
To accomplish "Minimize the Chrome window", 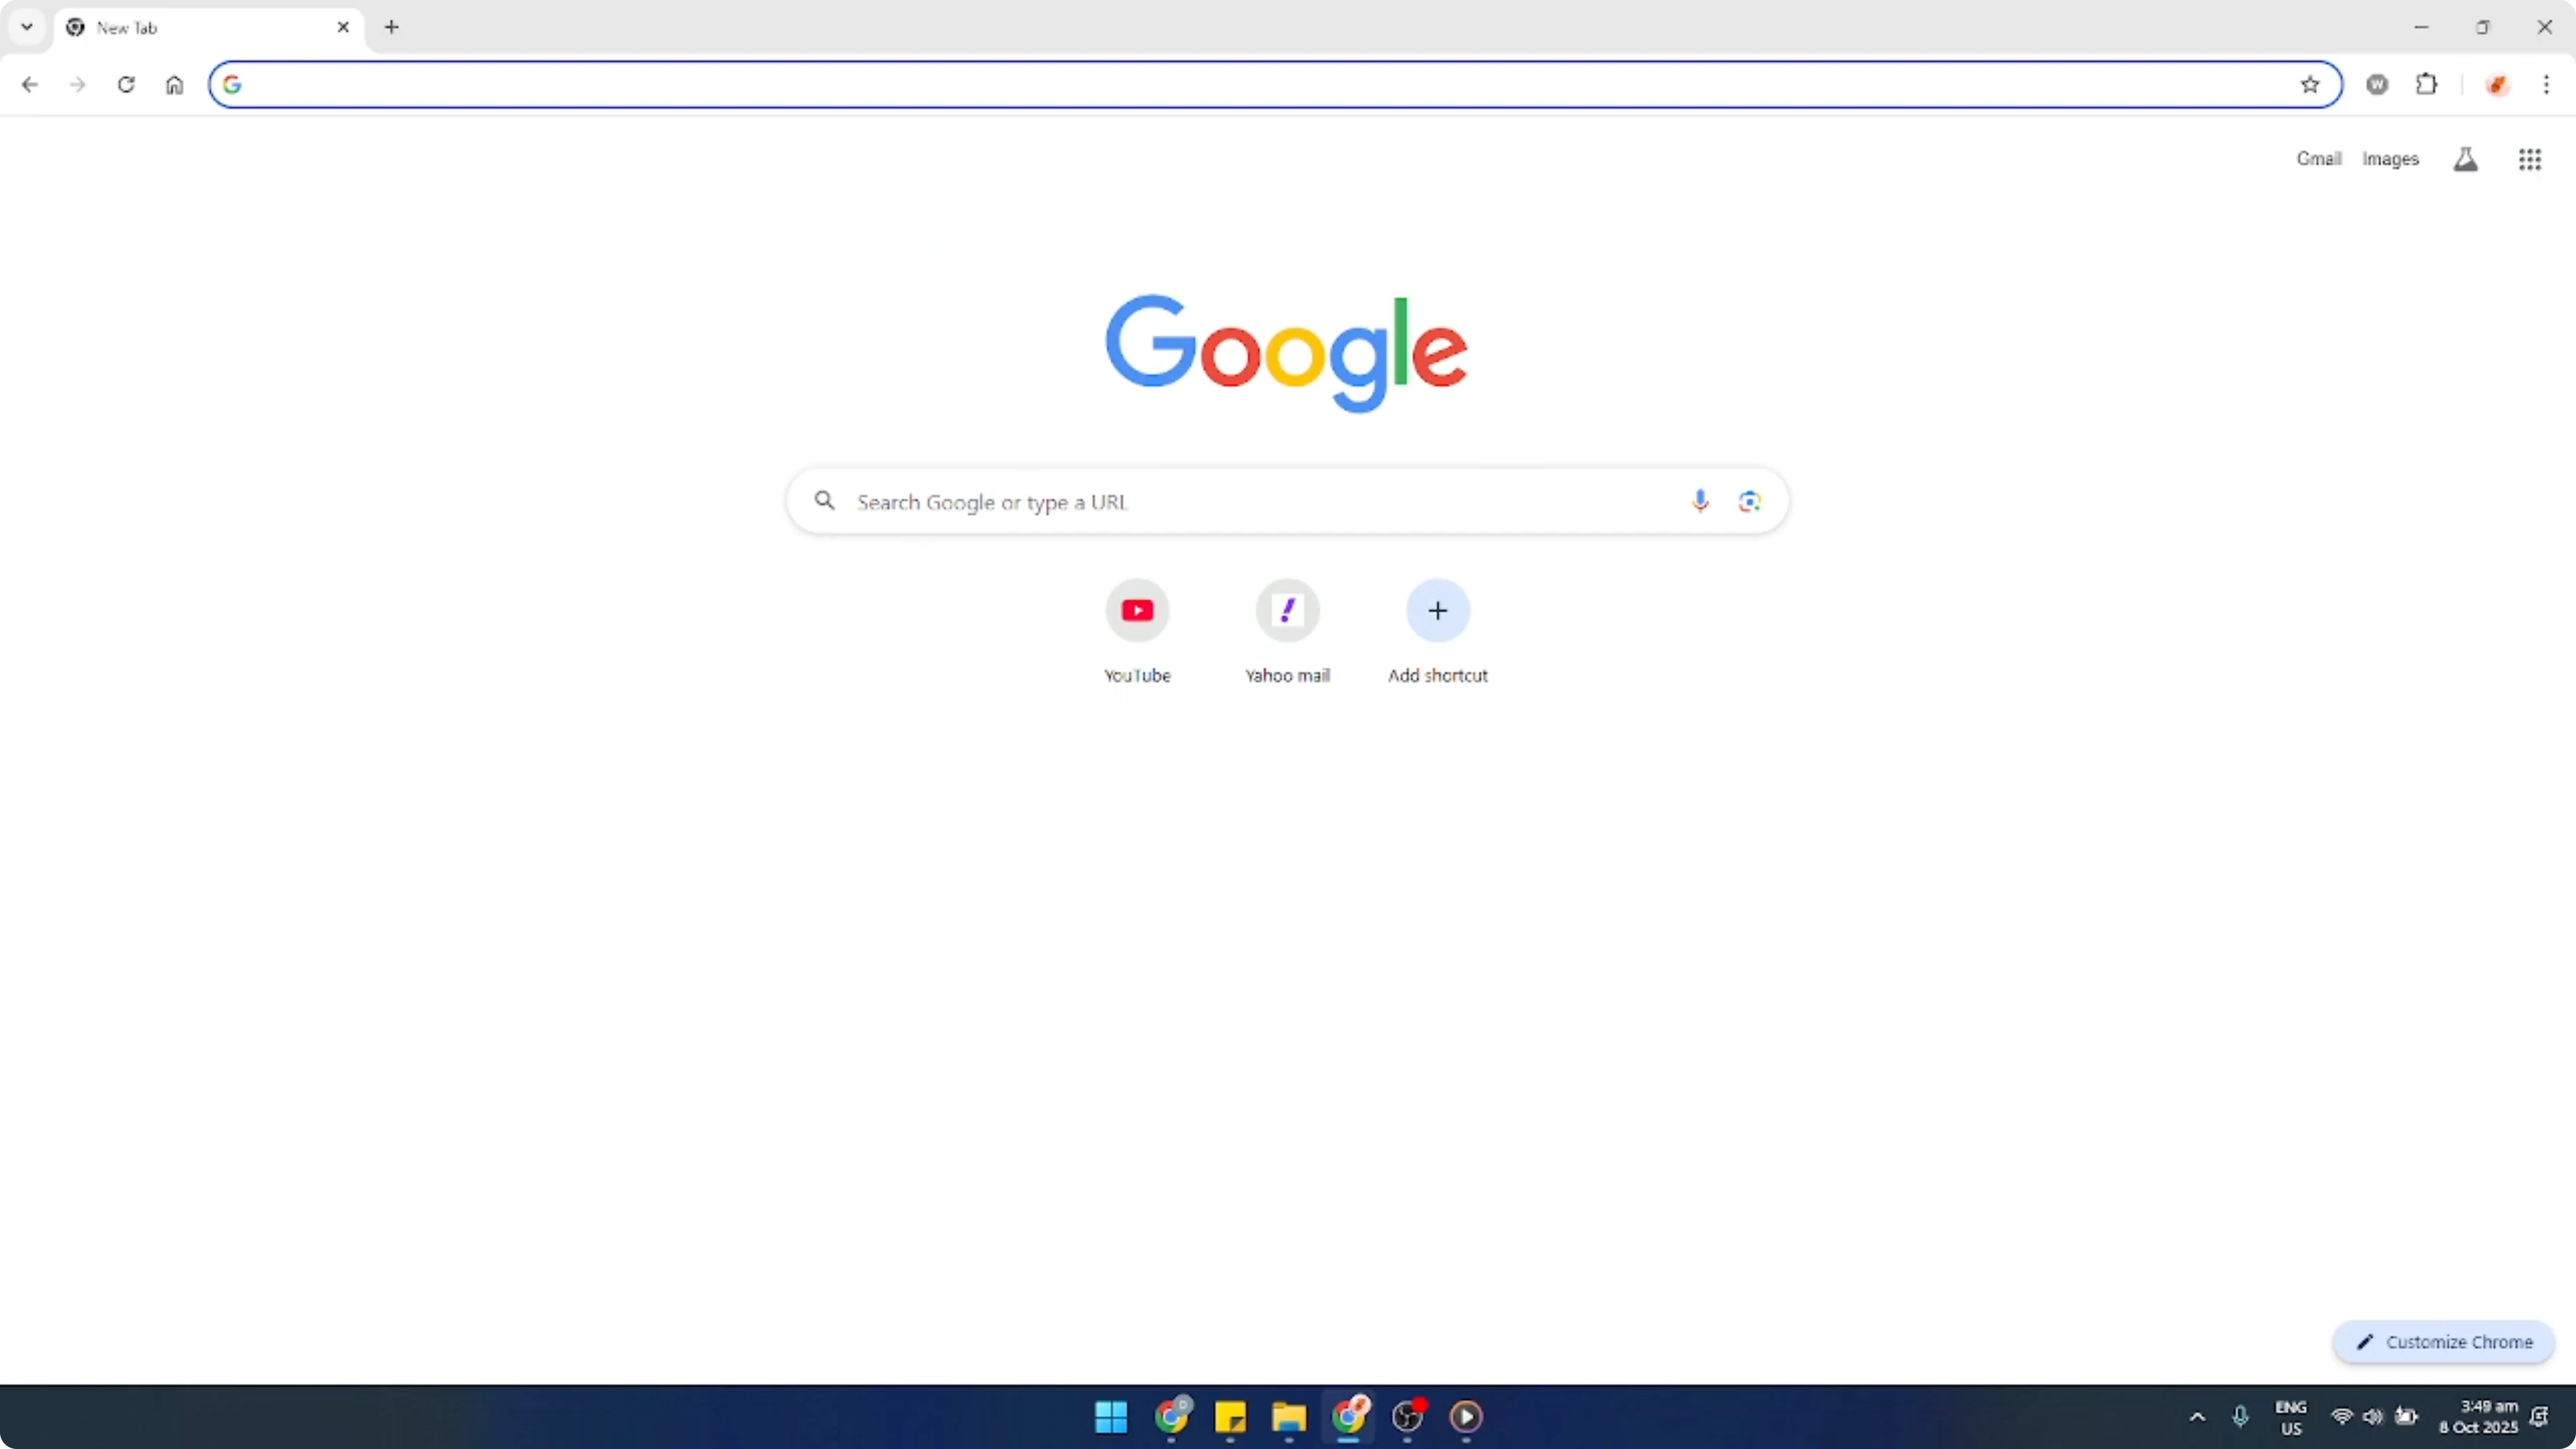I will 2421,27.
